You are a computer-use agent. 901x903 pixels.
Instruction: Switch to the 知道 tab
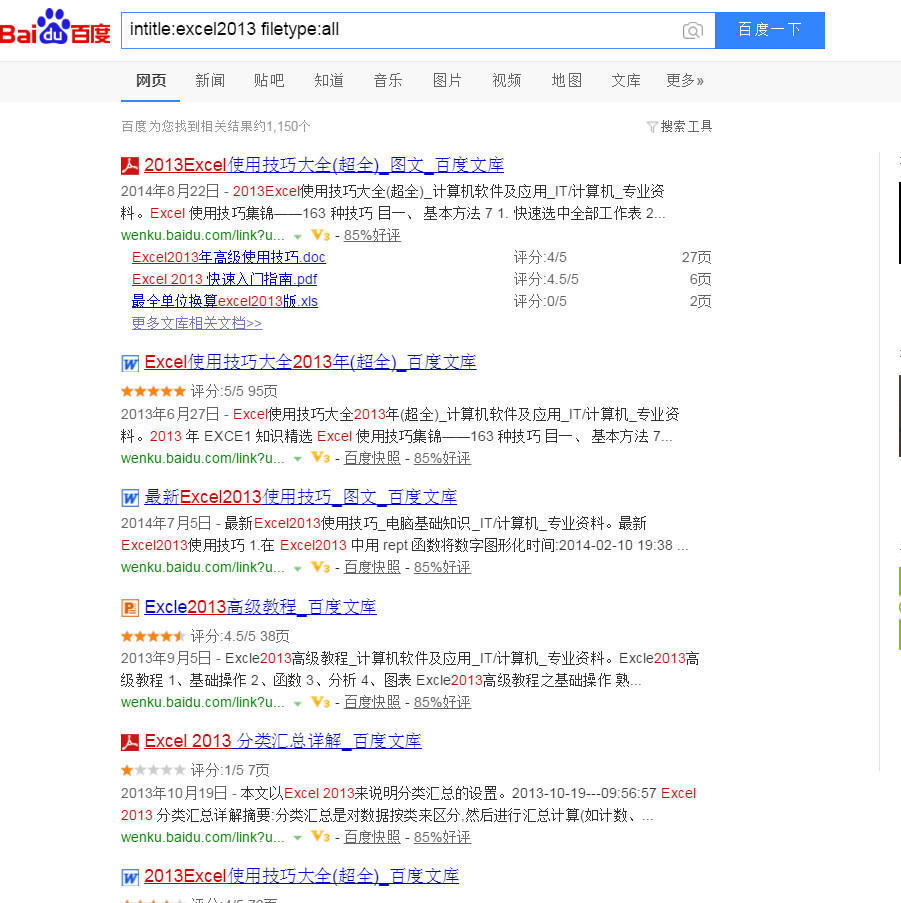click(329, 81)
